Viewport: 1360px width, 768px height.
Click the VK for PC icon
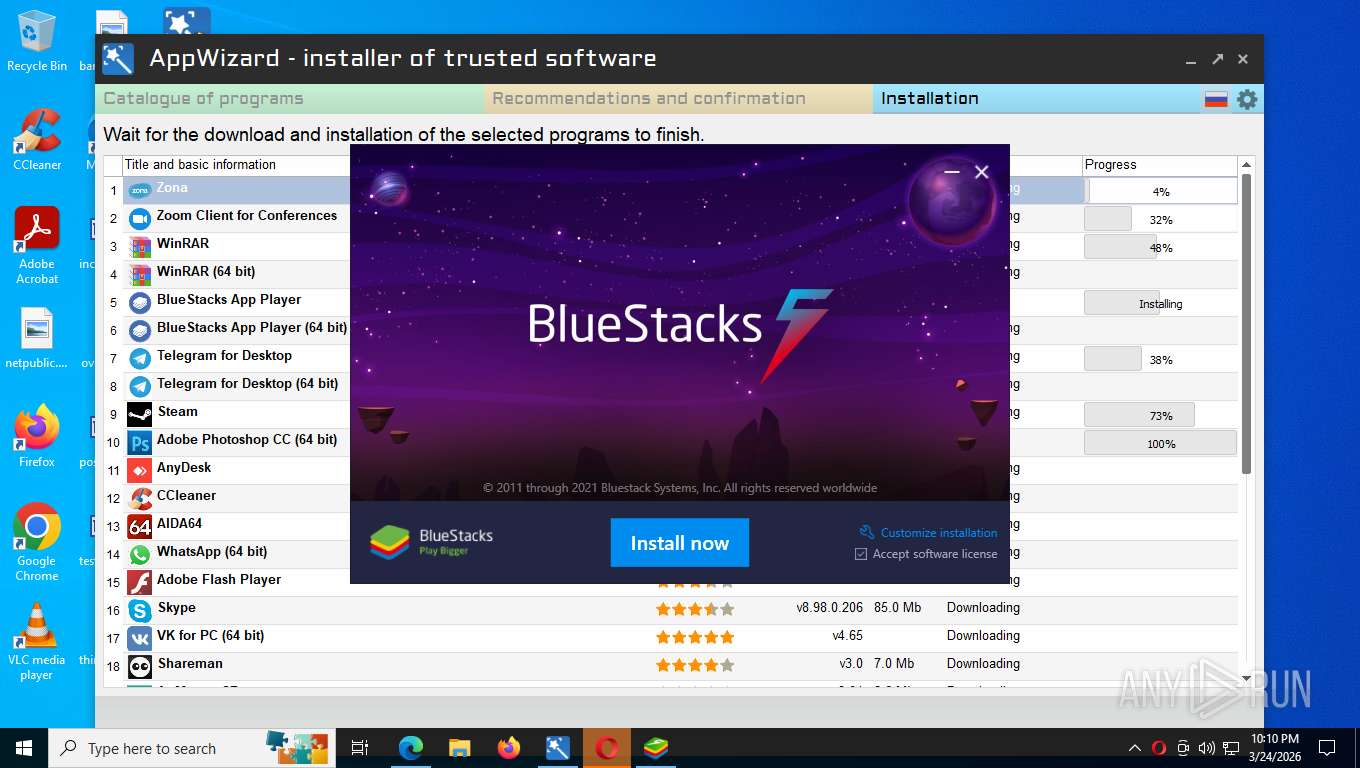coord(140,638)
